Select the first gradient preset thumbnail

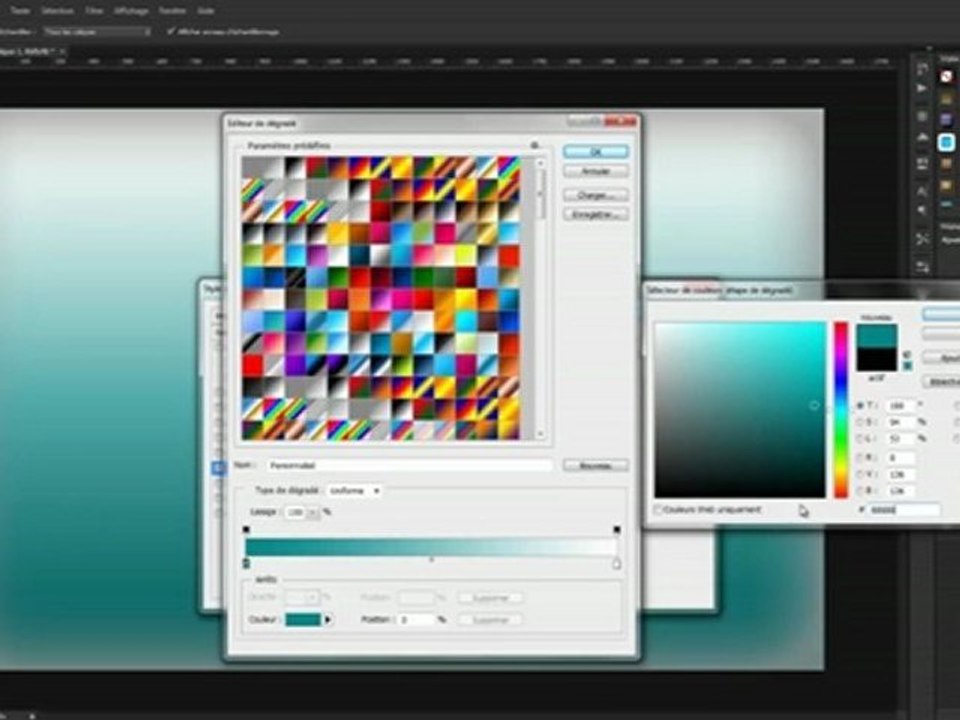[252, 167]
